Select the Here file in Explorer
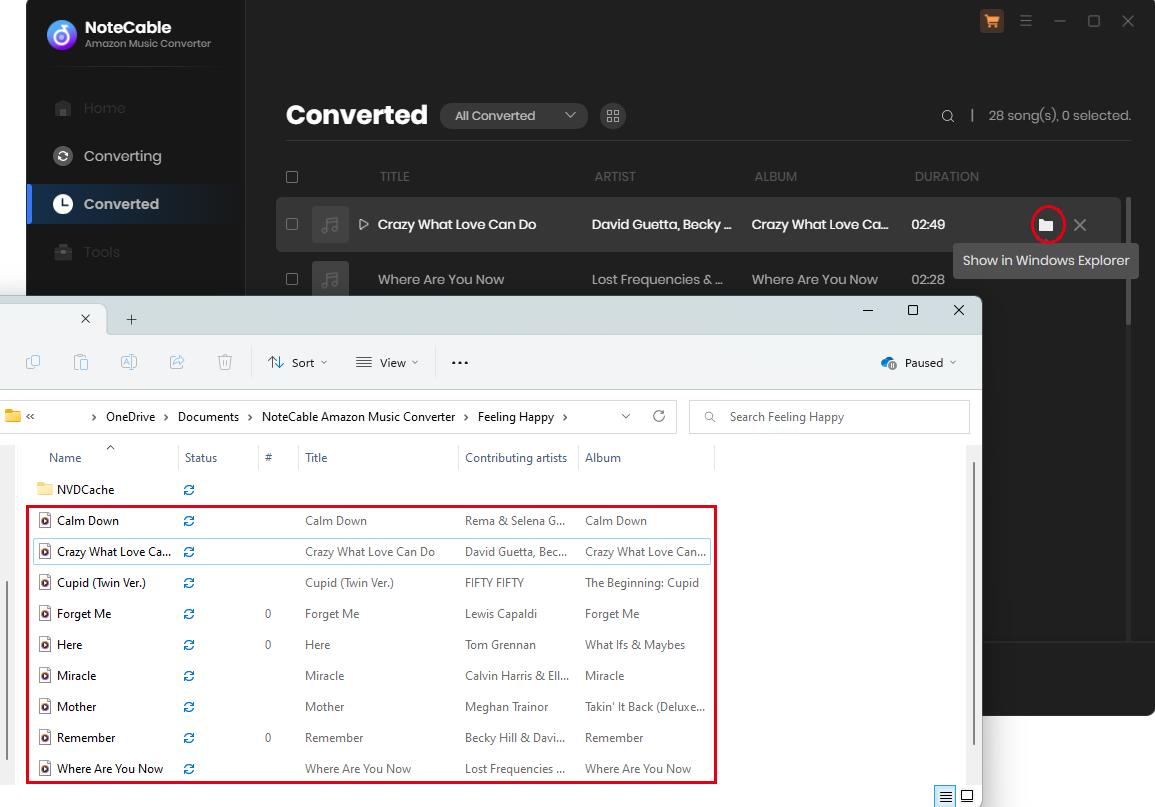Screen dimensions: 1155x807 point(69,644)
